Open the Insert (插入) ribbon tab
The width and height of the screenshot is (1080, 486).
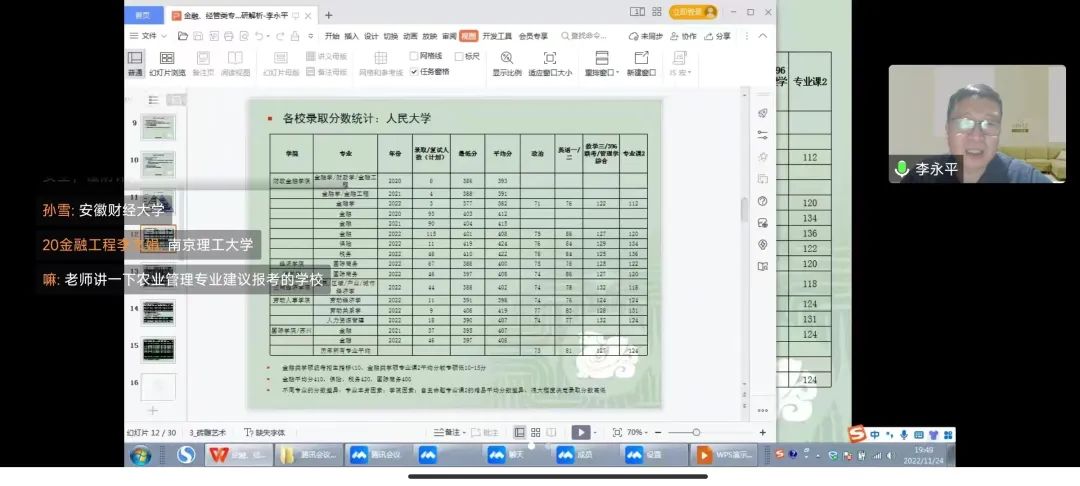coord(352,36)
